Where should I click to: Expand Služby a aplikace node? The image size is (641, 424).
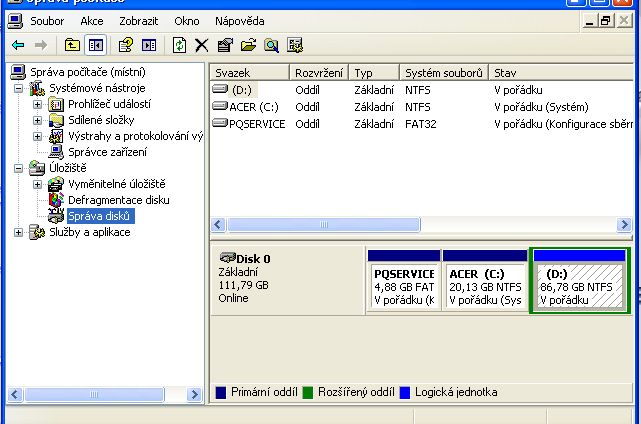(18, 232)
